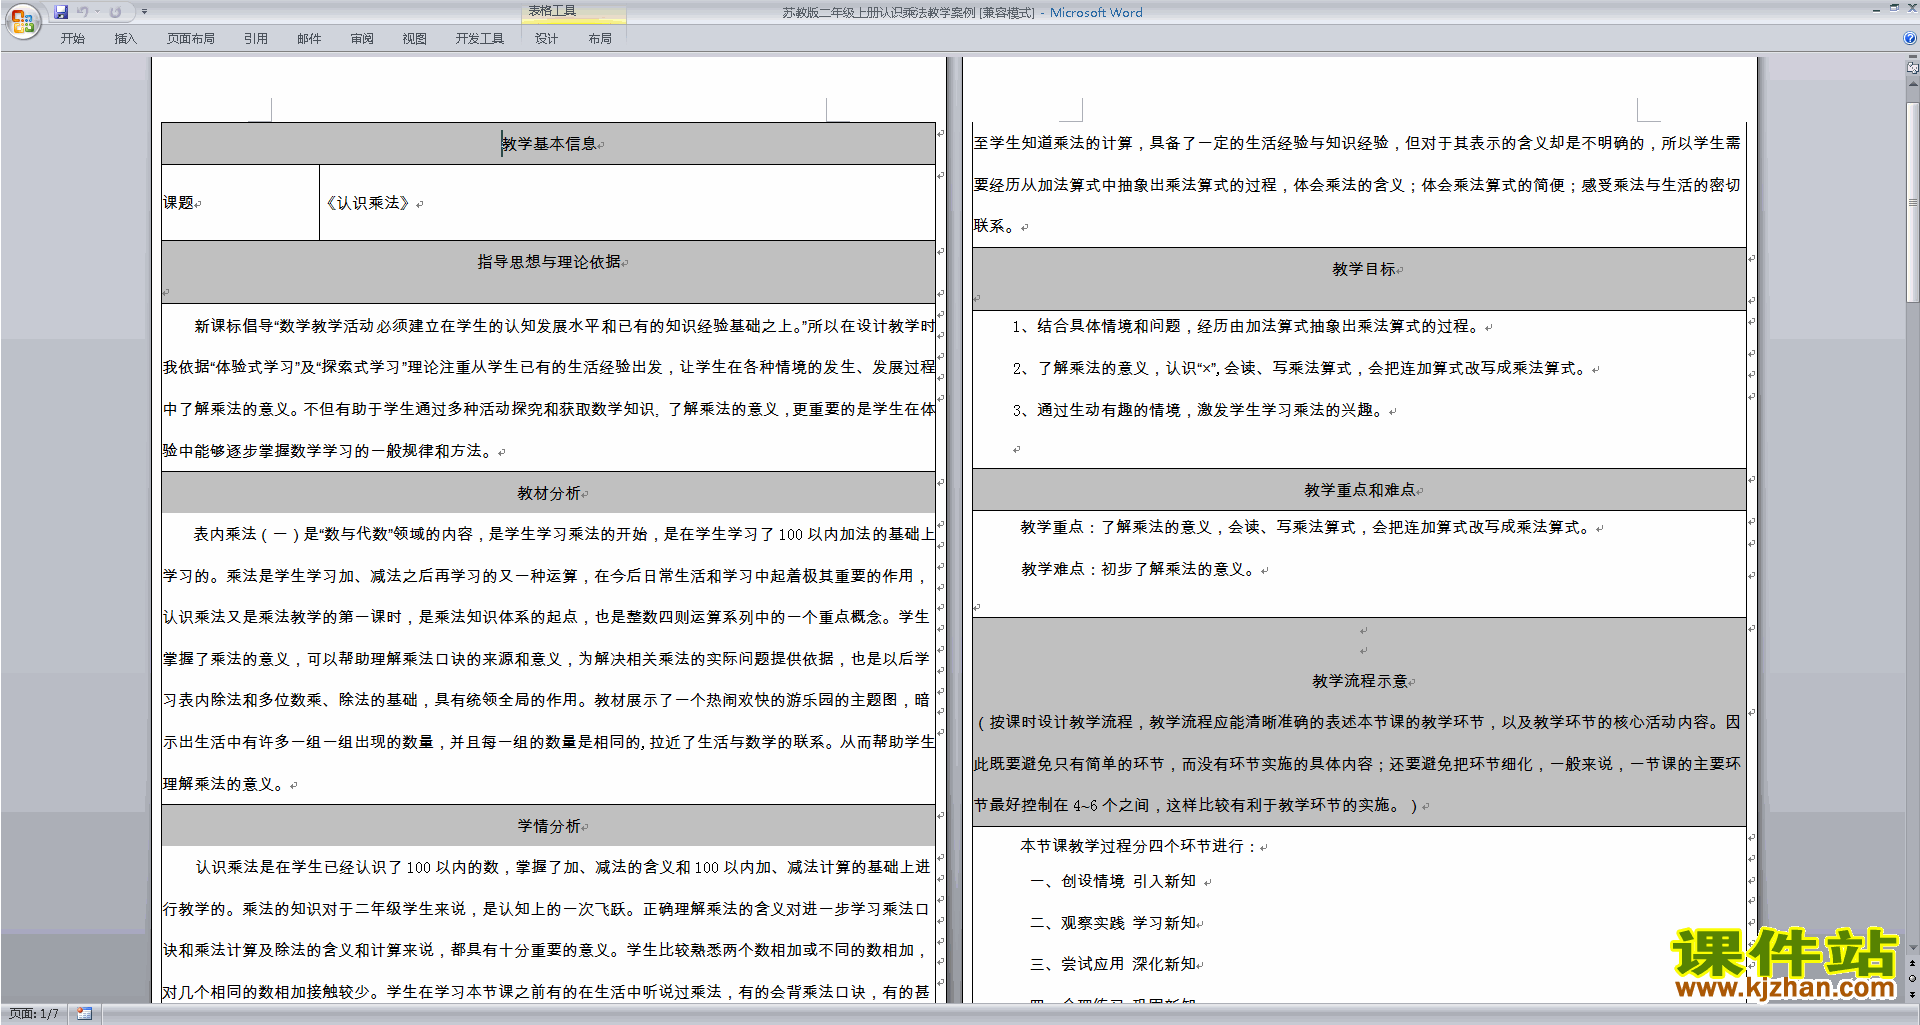Click the 表格工具 contextual tab header
Image resolution: width=1920 pixels, height=1025 pixels.
(x=573, y=12)
